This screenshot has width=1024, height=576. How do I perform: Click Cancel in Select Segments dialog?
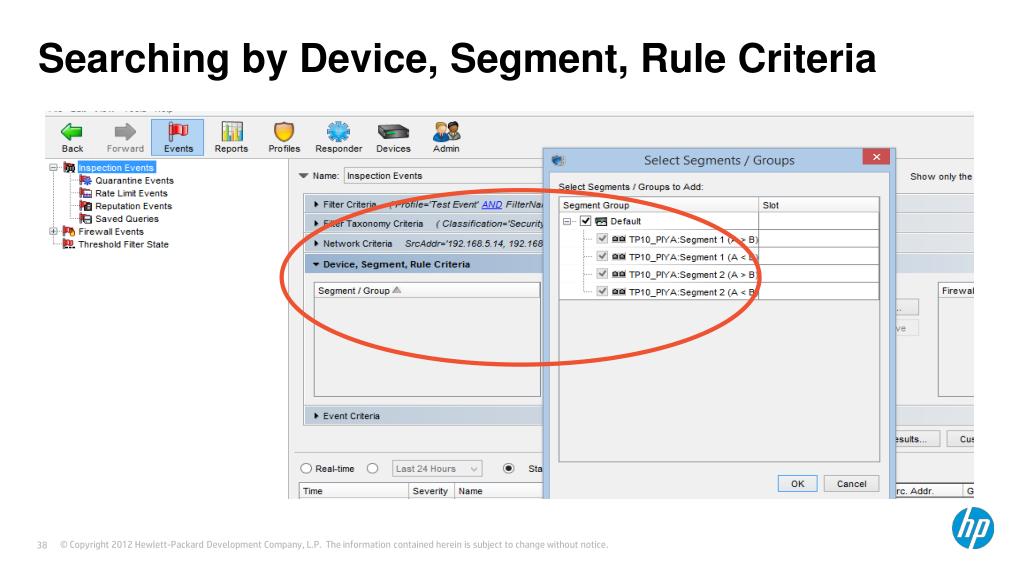[x=852, y=484]
